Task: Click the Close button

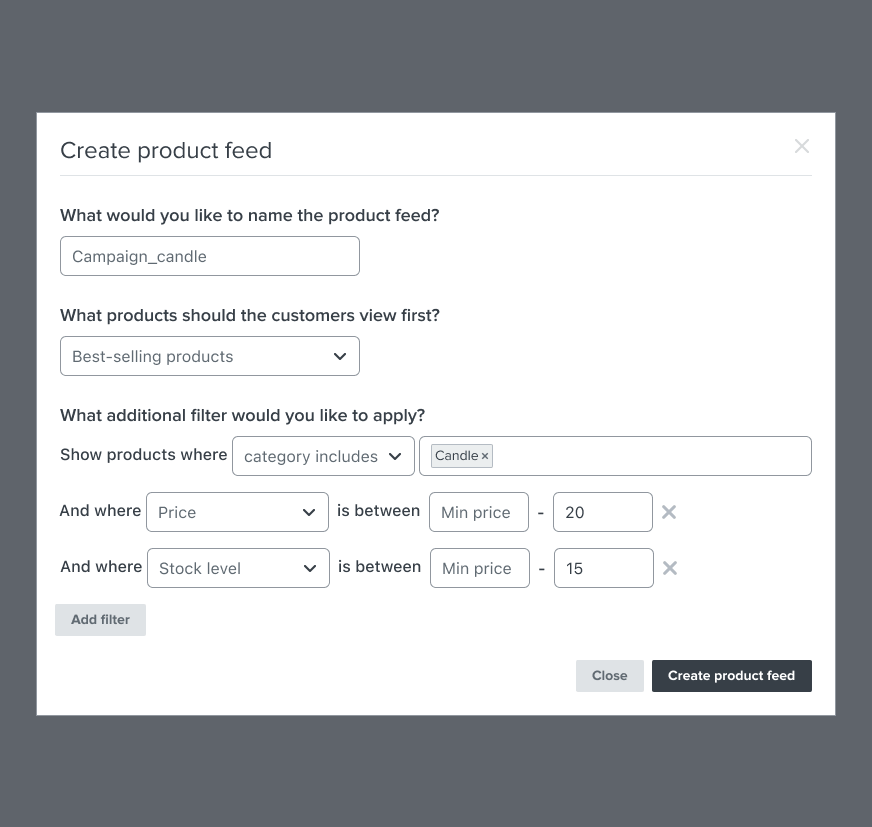Action: (609, 675)
